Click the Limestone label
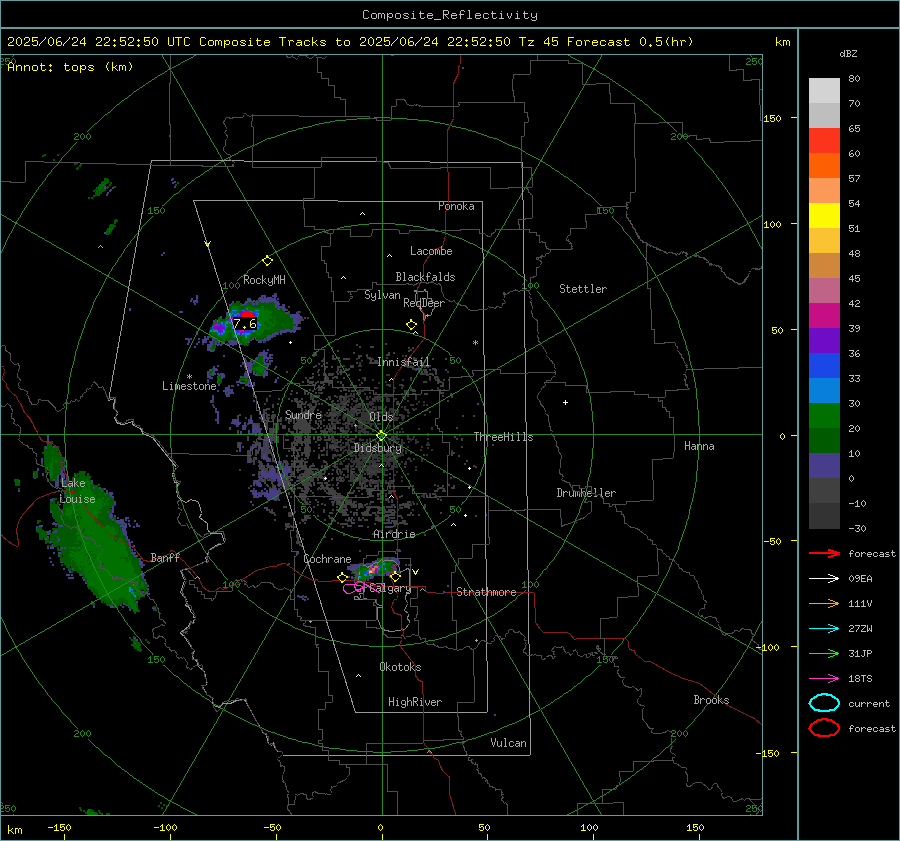Screen dimensions: 900x841 pos(189,386)
